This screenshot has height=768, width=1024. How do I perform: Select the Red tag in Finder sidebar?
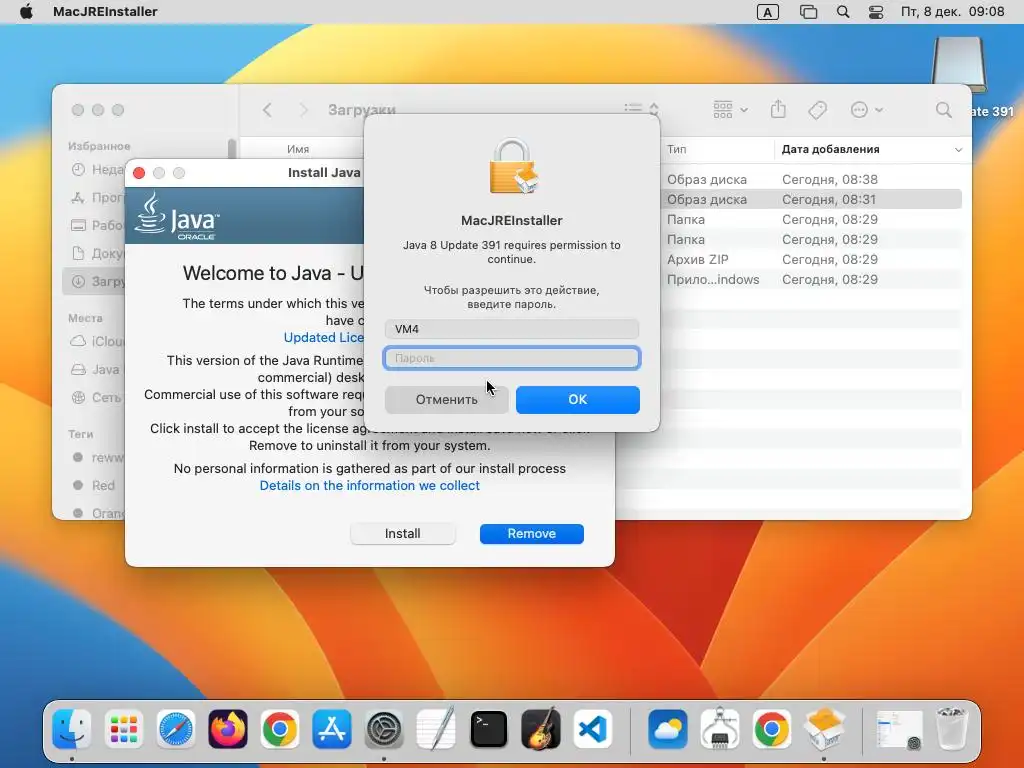(x=95, y=485)
